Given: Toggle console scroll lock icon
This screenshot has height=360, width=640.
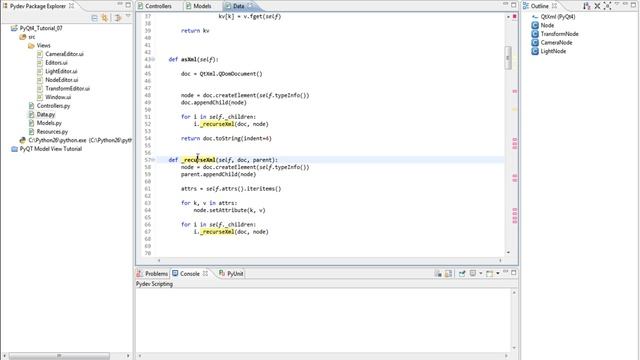Looking at the screenshot, I should (x=438, y=273).
